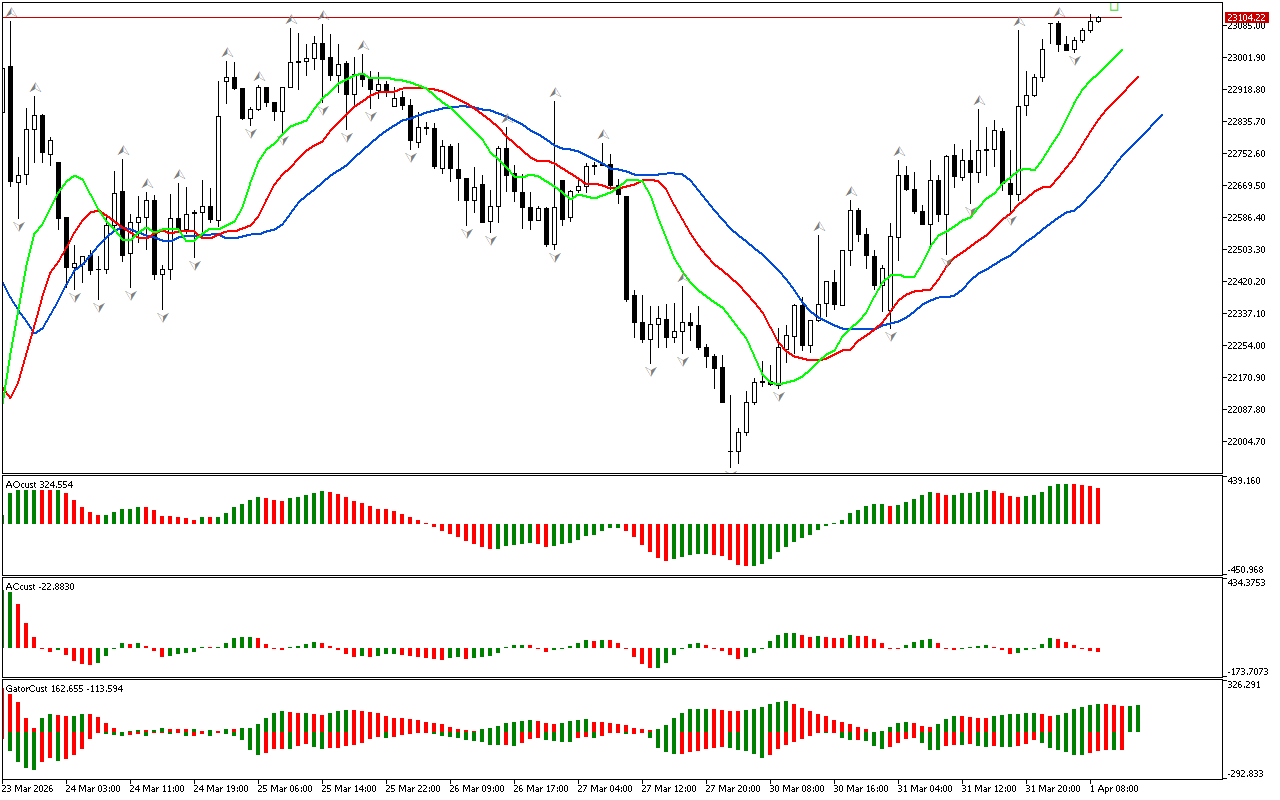Viewport: 1280px width, 800px height.
Task: Click the green Alligator lips line's right end
Action: 1120,50
